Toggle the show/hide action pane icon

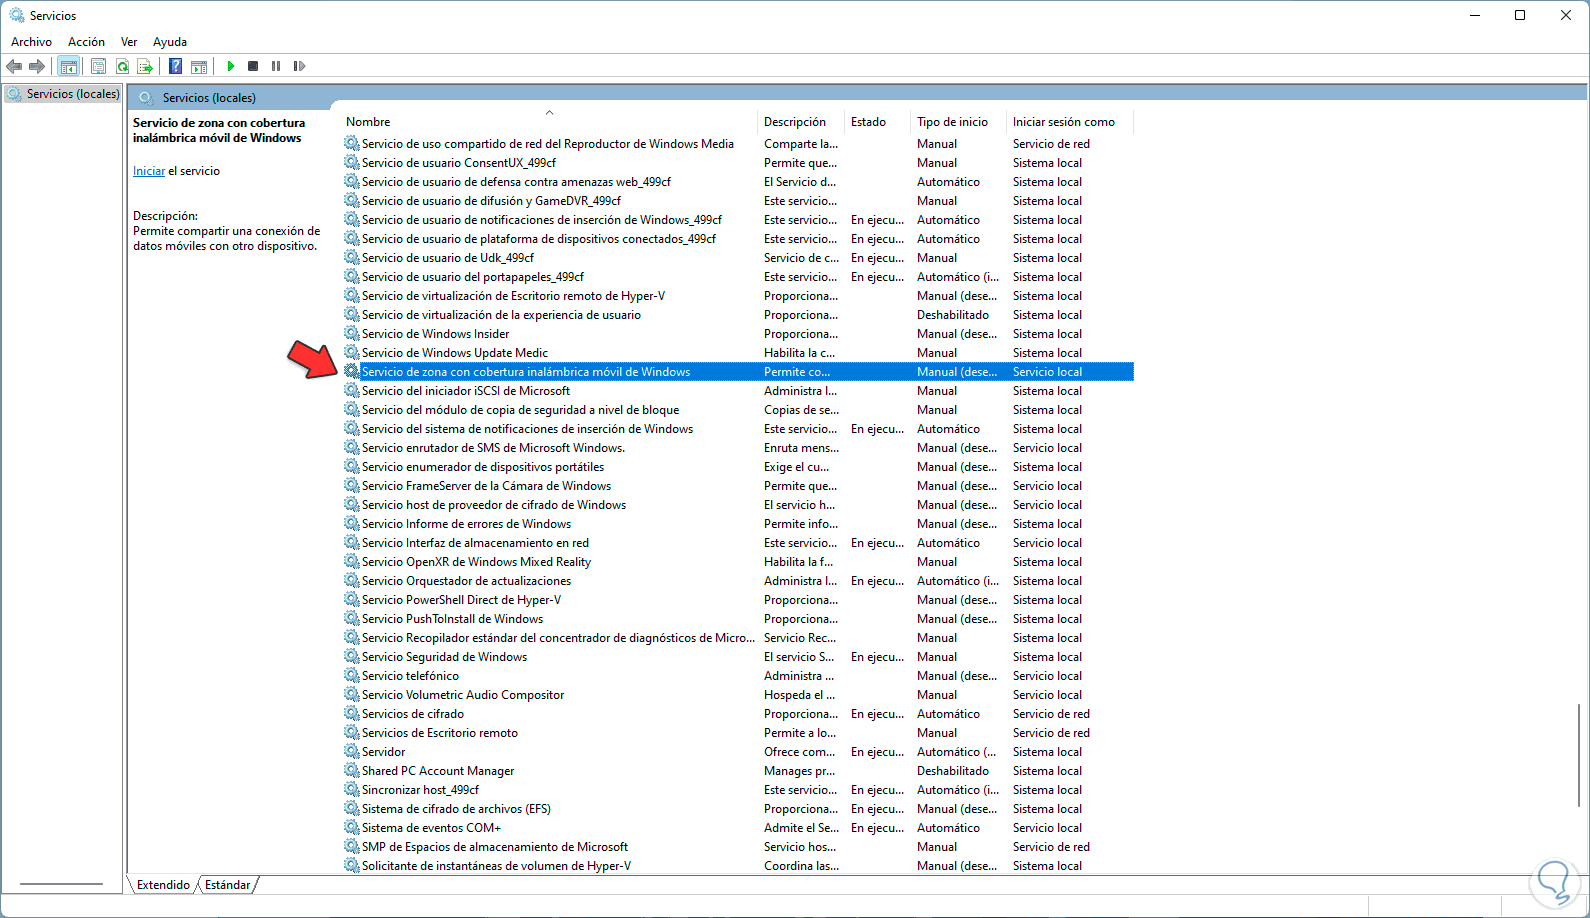[199, 66]
